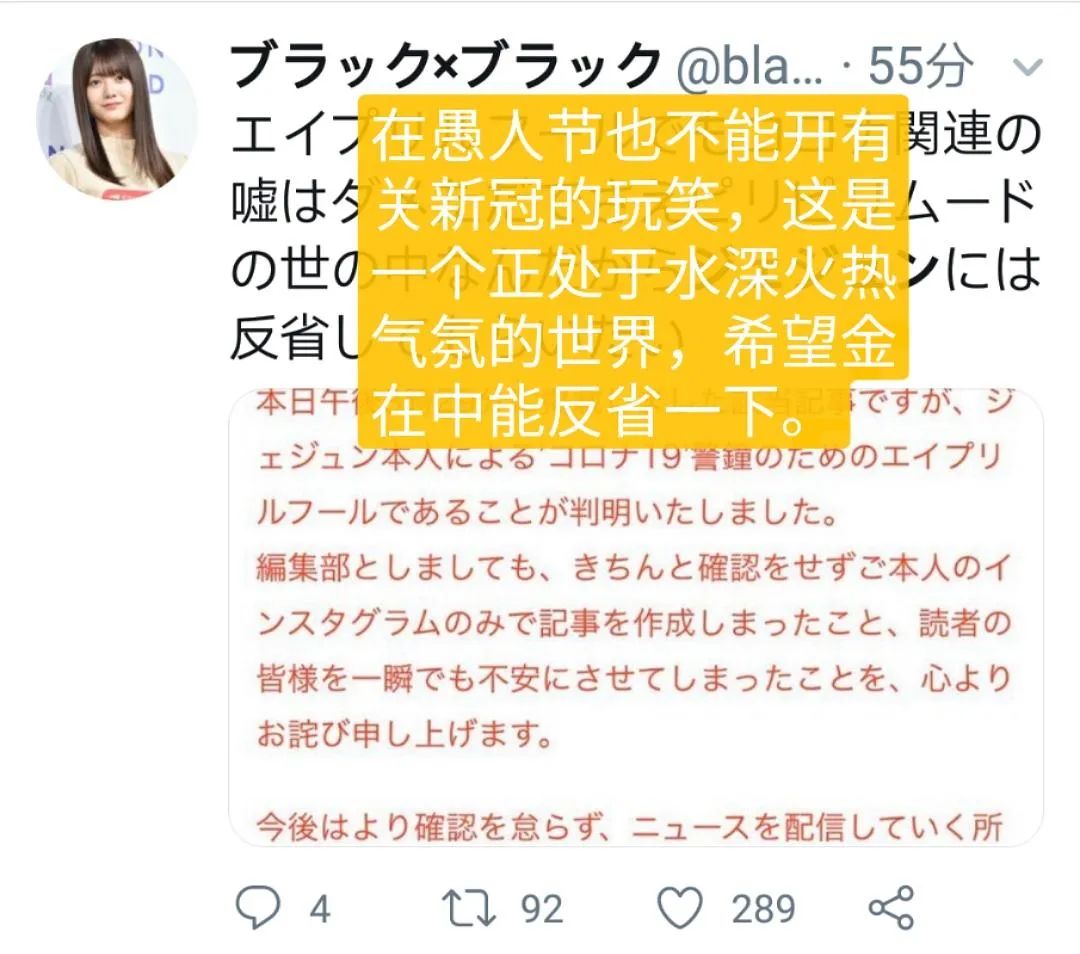The width and height of the screenshot is (1080, 954).
Task: Like the tweet with heart icon
Action: pos(681,908)
